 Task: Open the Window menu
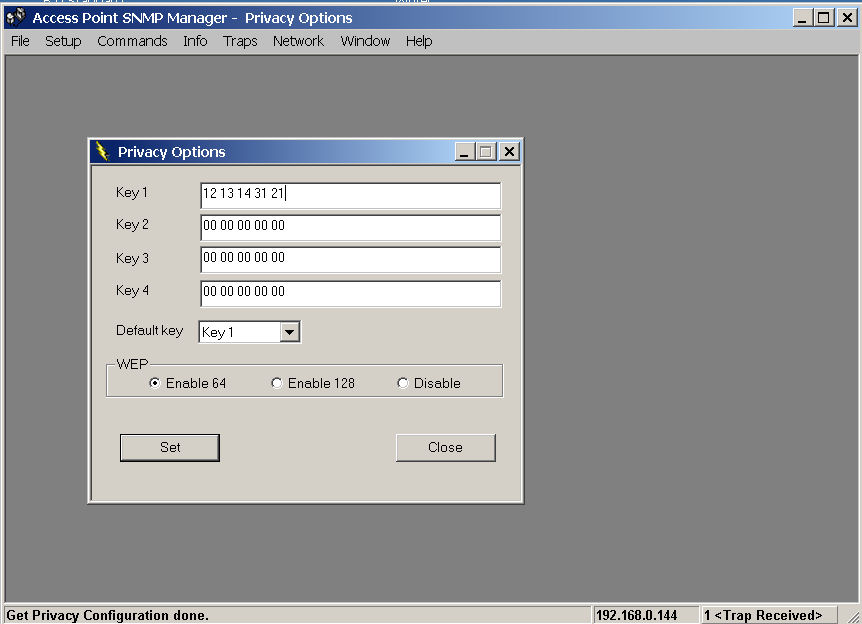365,41
